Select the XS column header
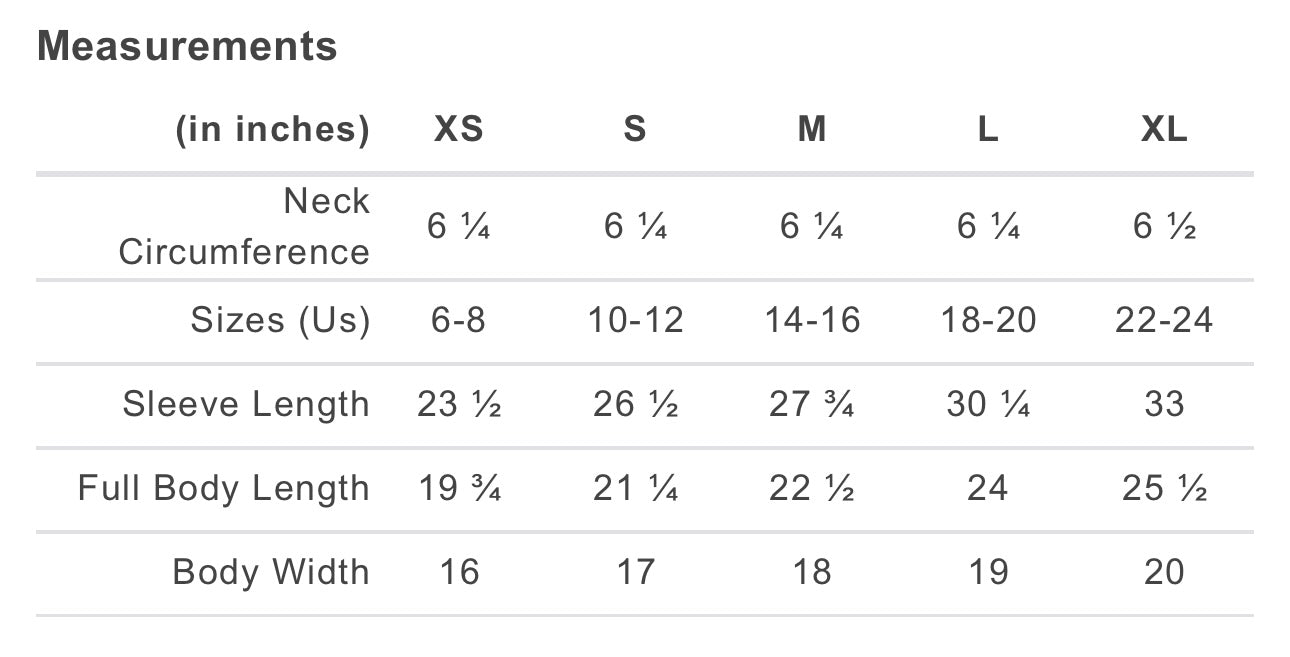Screen dimensions: 1290x657 pyautogui.click(x=459, y=129)
